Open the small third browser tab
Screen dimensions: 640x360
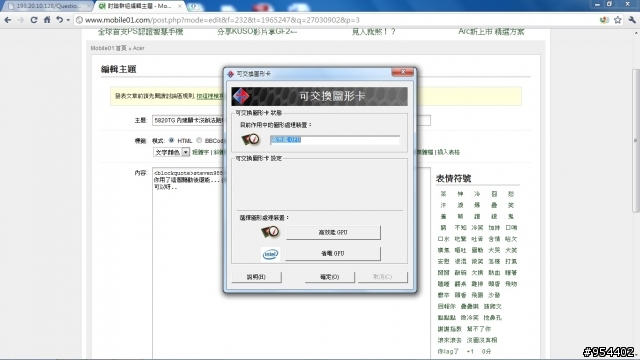(x=193, y=6)
